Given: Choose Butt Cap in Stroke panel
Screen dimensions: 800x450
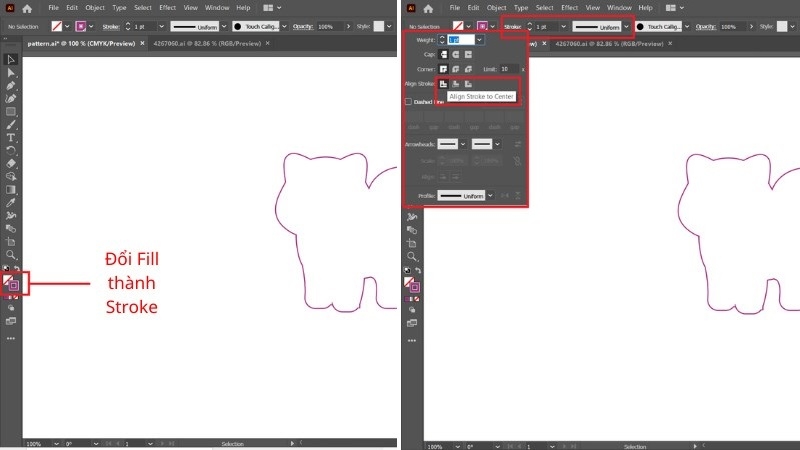Looking at the screenshot, I should pyautogui.click(x=443, y=55).
